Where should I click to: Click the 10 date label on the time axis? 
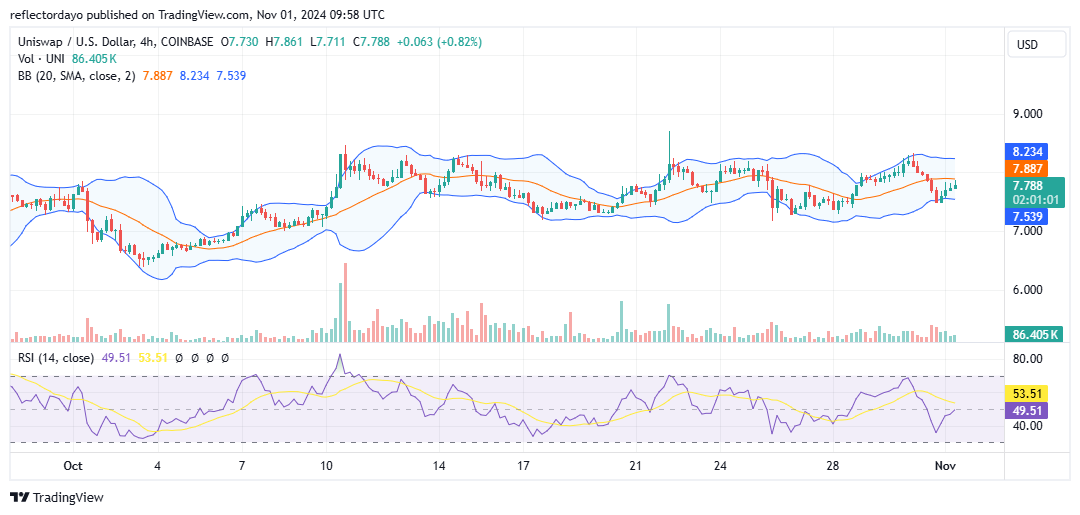(x=326, y=465)
